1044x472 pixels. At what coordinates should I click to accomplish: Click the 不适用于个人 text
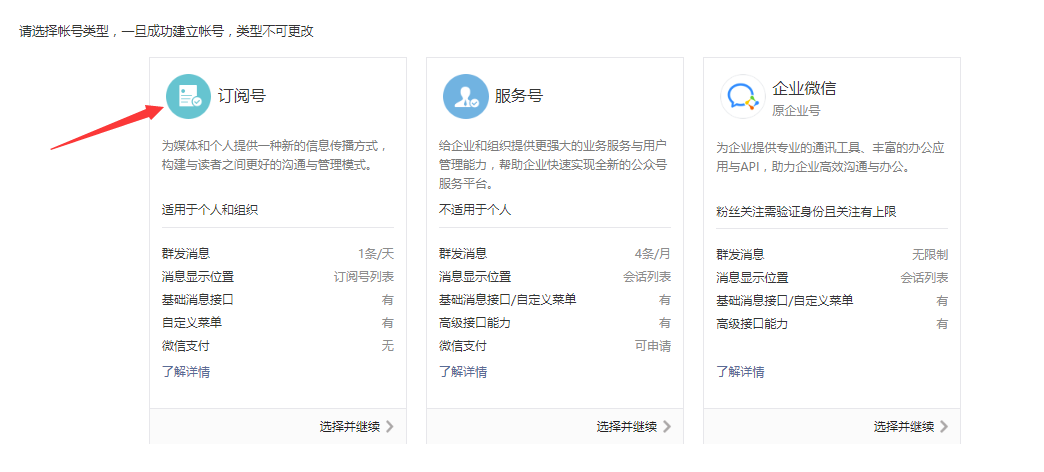pos(475,210)
